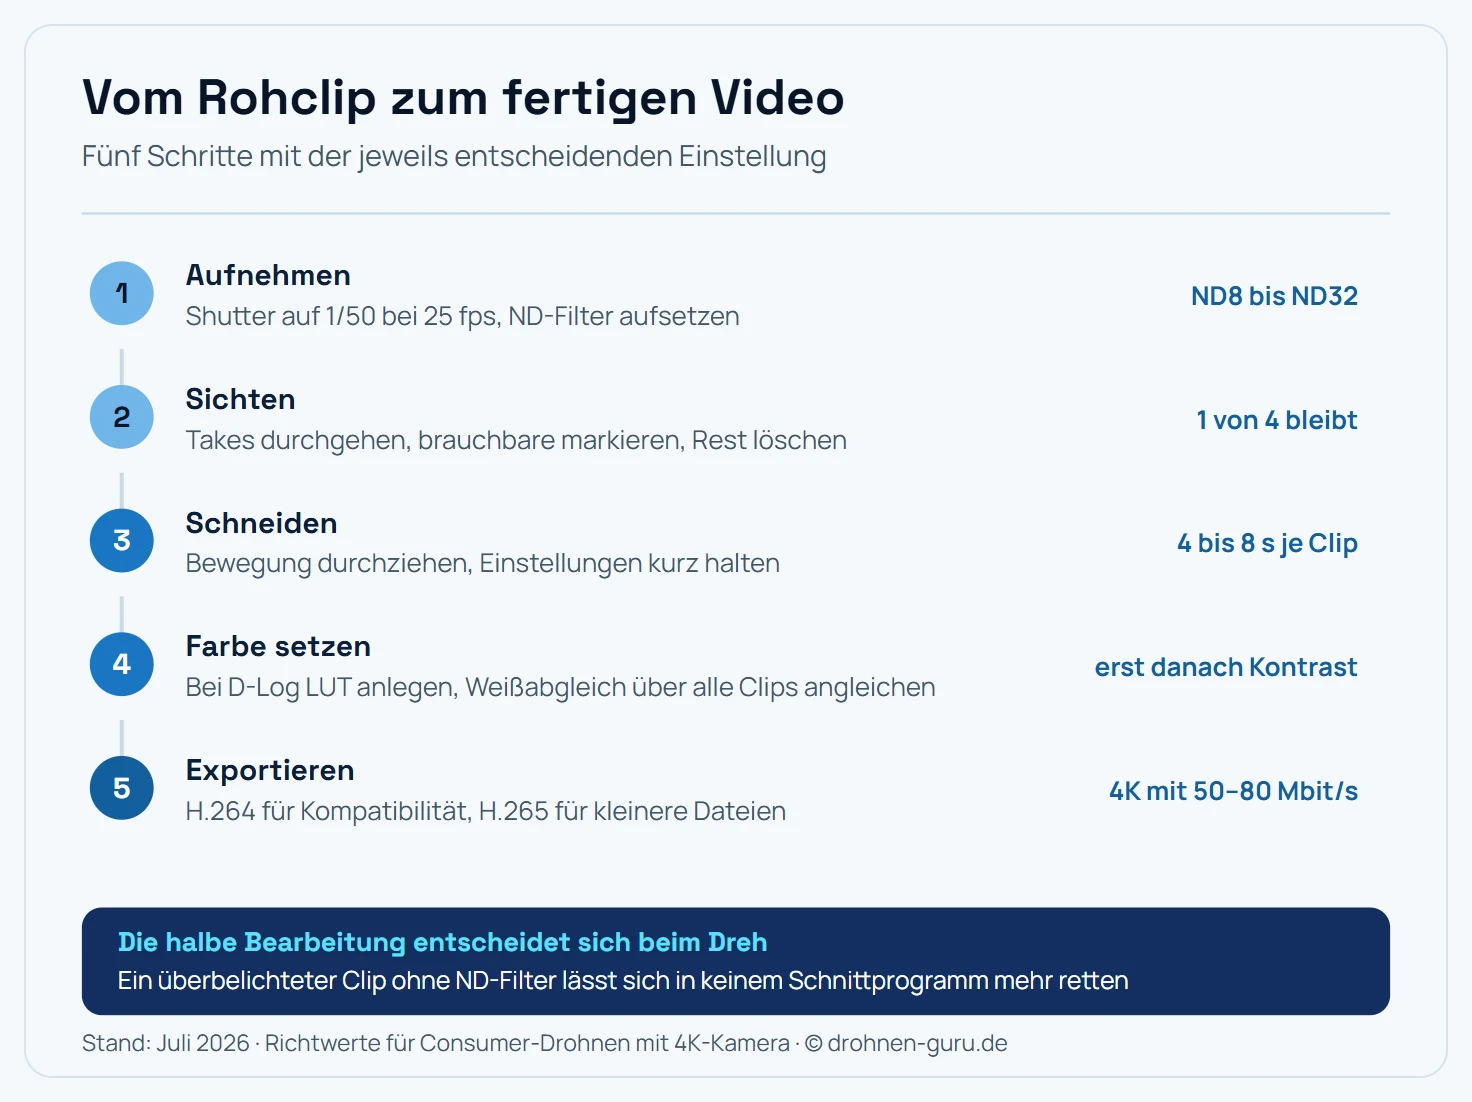The height and width of the screenshot is (1102, 1472).
Task: Click the step 3 number circle
Action: [122, 541]
